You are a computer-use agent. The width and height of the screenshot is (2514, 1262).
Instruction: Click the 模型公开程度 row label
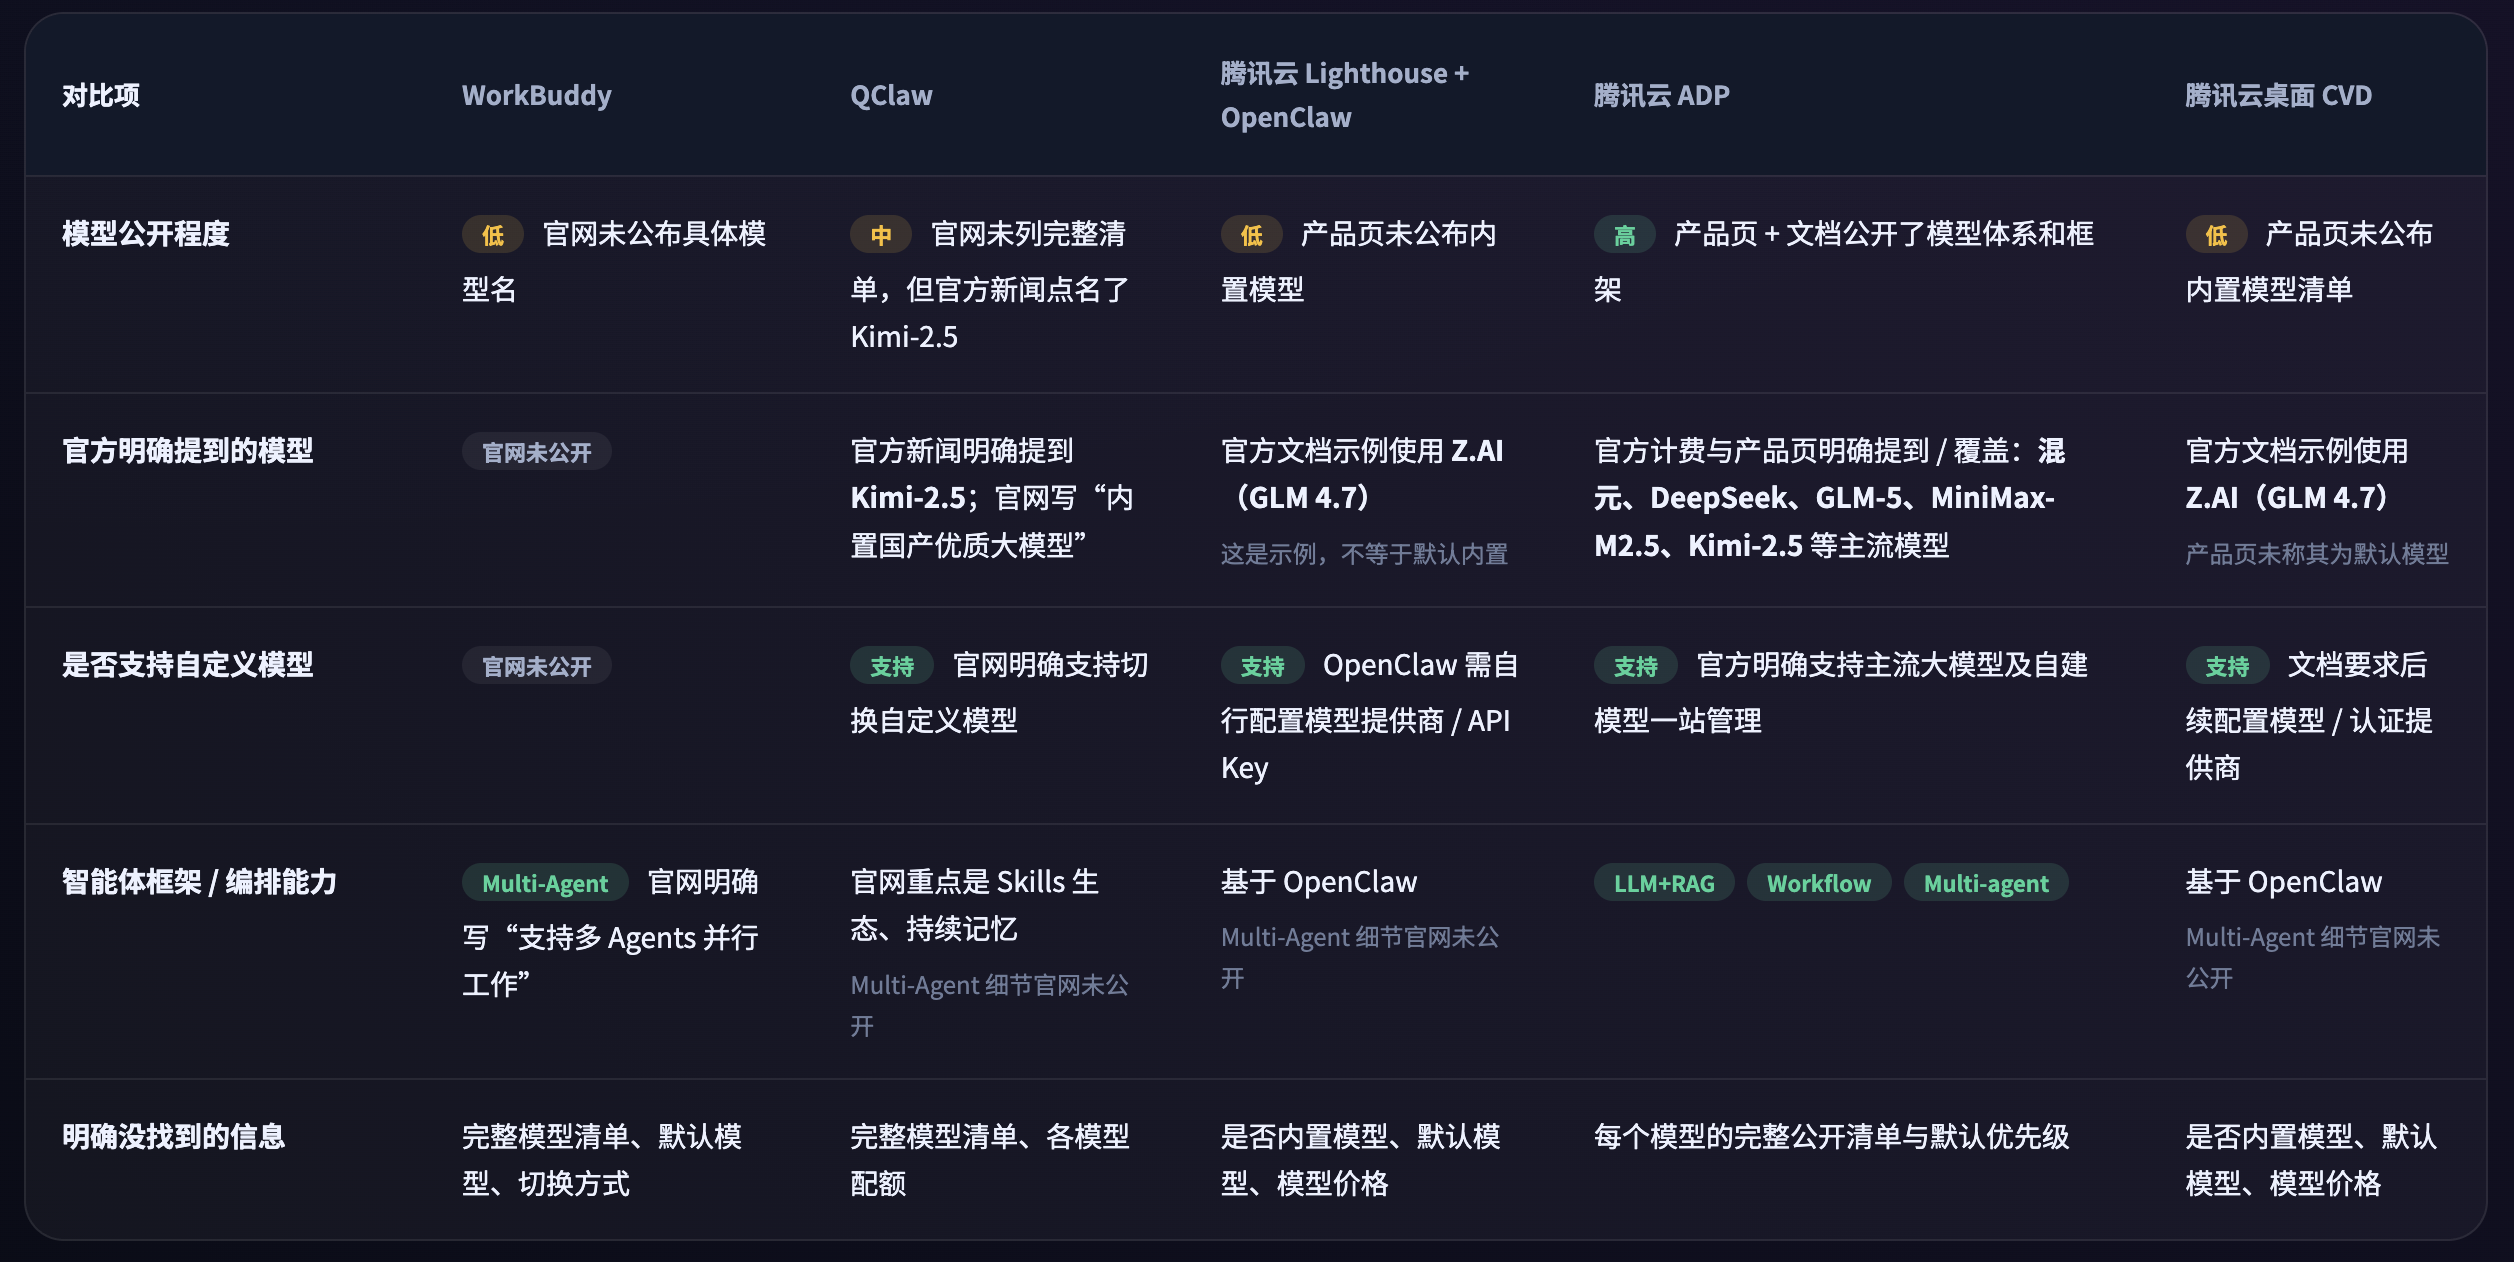tap(146, 234)
